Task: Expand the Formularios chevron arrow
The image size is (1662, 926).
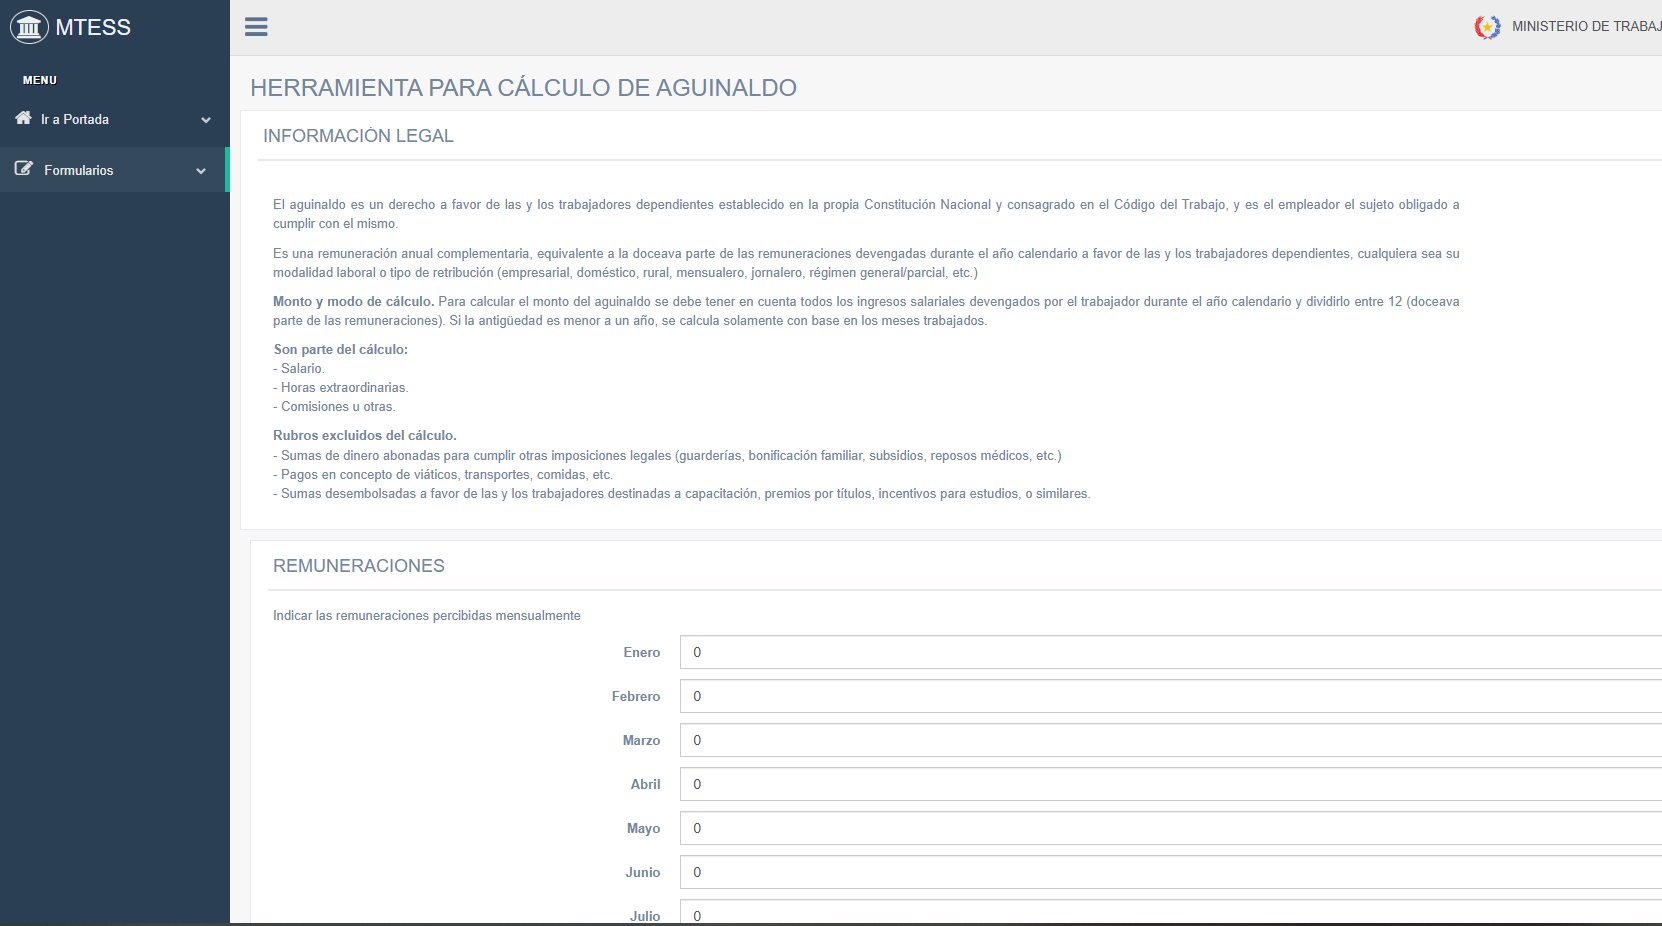Action: 201,171
